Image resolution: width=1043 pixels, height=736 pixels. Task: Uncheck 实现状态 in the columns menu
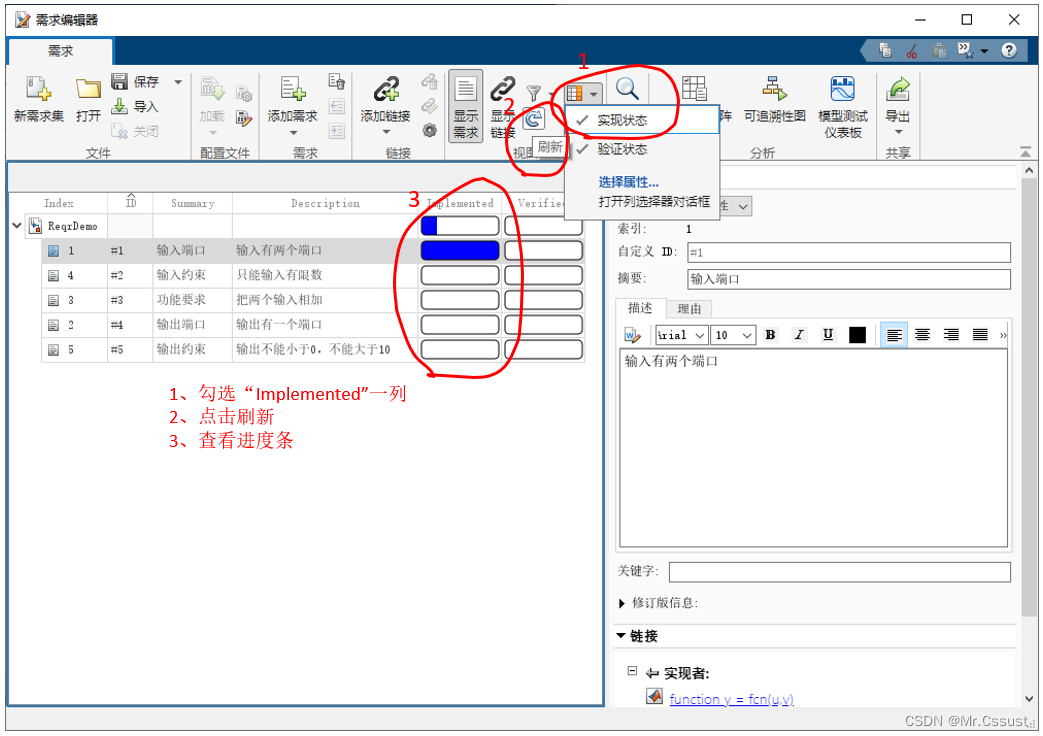622,121
